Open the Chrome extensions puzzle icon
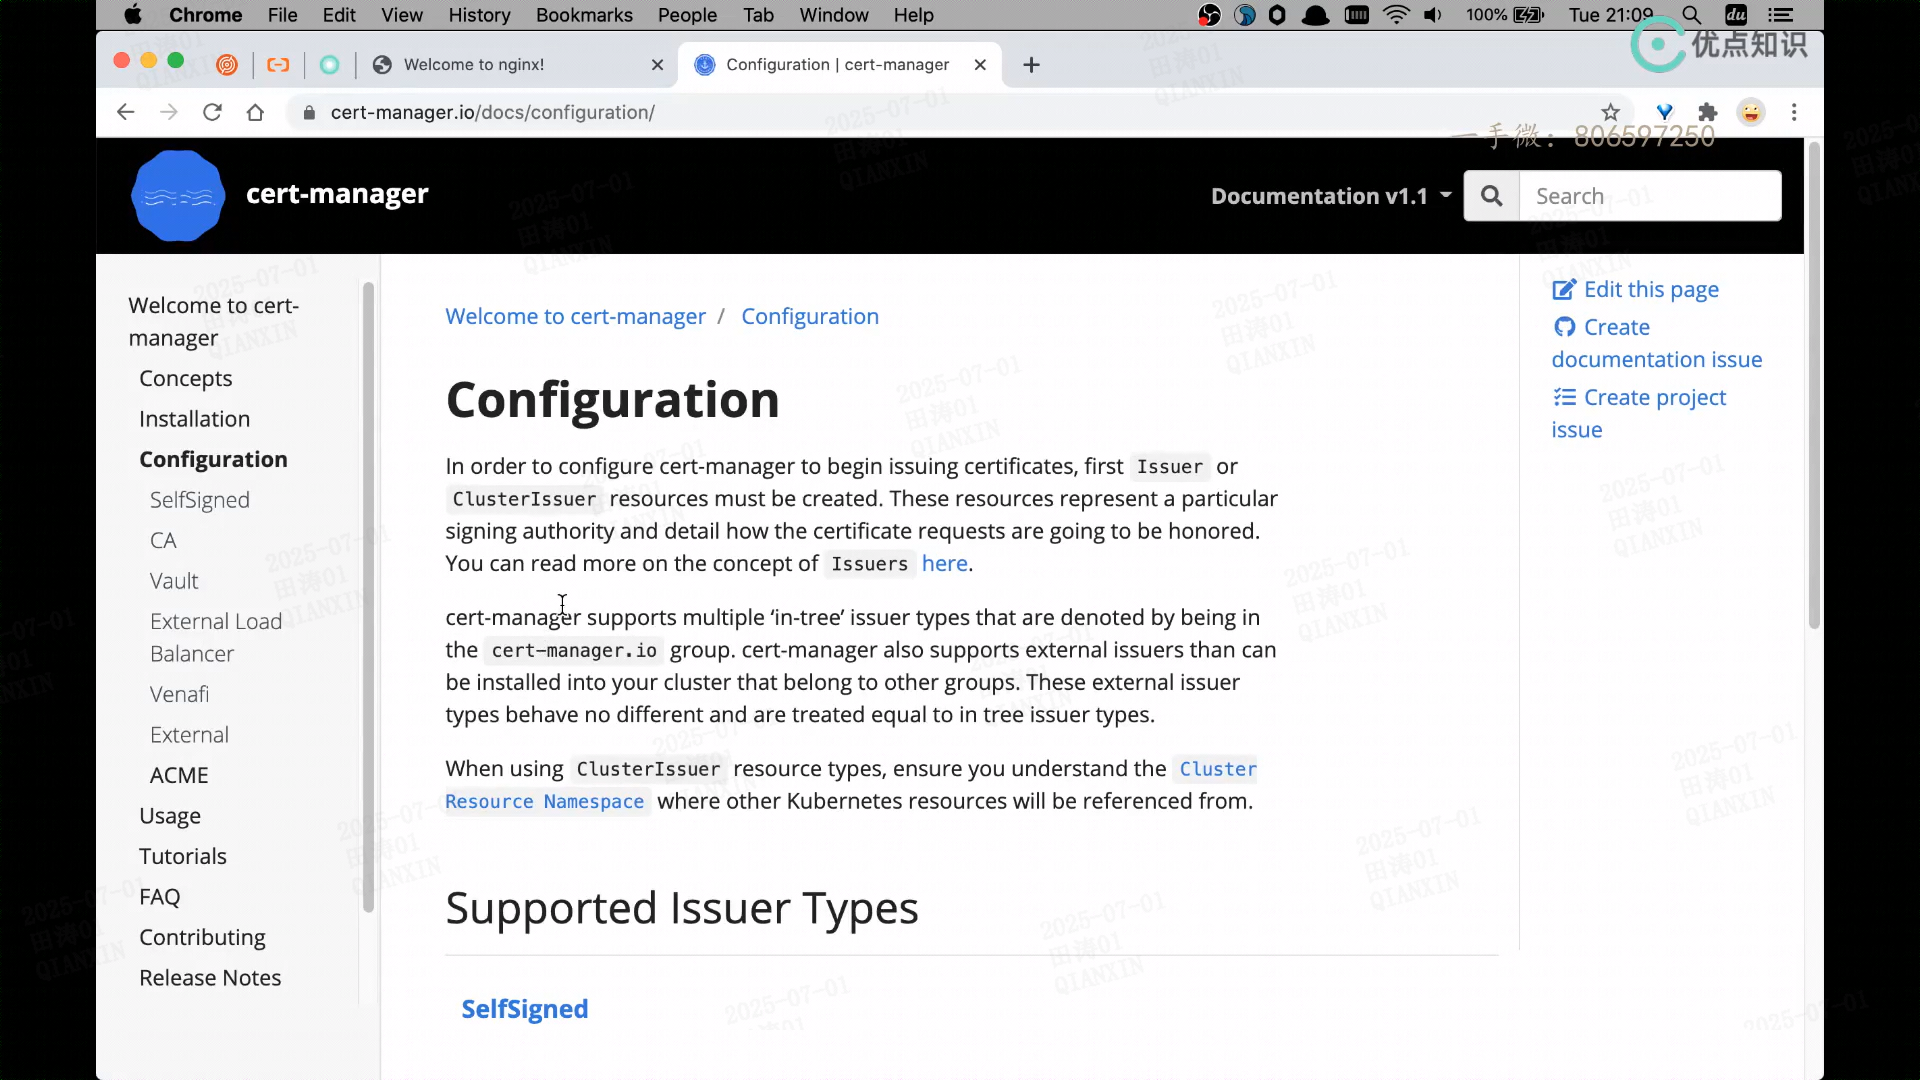Viewport: 1920px width, 1080px height. [x=1708, y=112]
